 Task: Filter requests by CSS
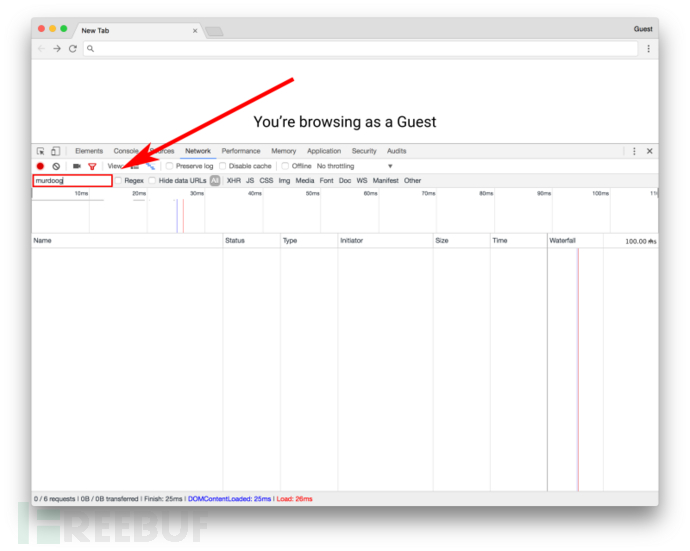266,180
